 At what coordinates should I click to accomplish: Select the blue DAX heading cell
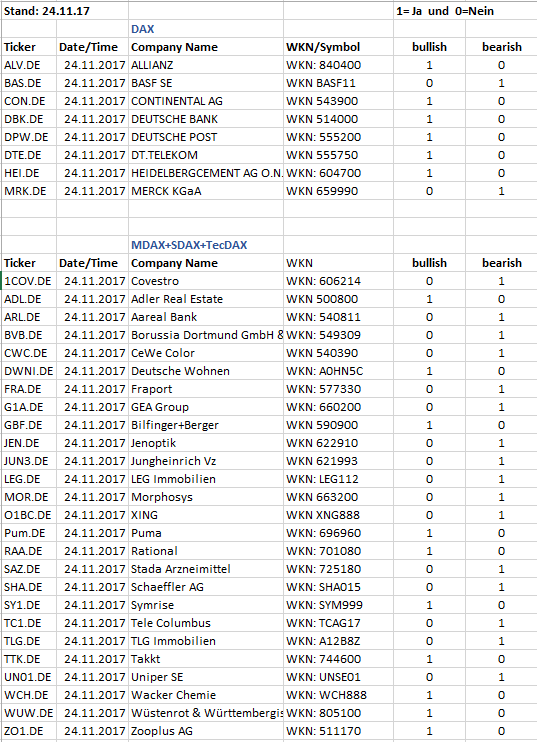pyautogui.click(x=206, y=29)
